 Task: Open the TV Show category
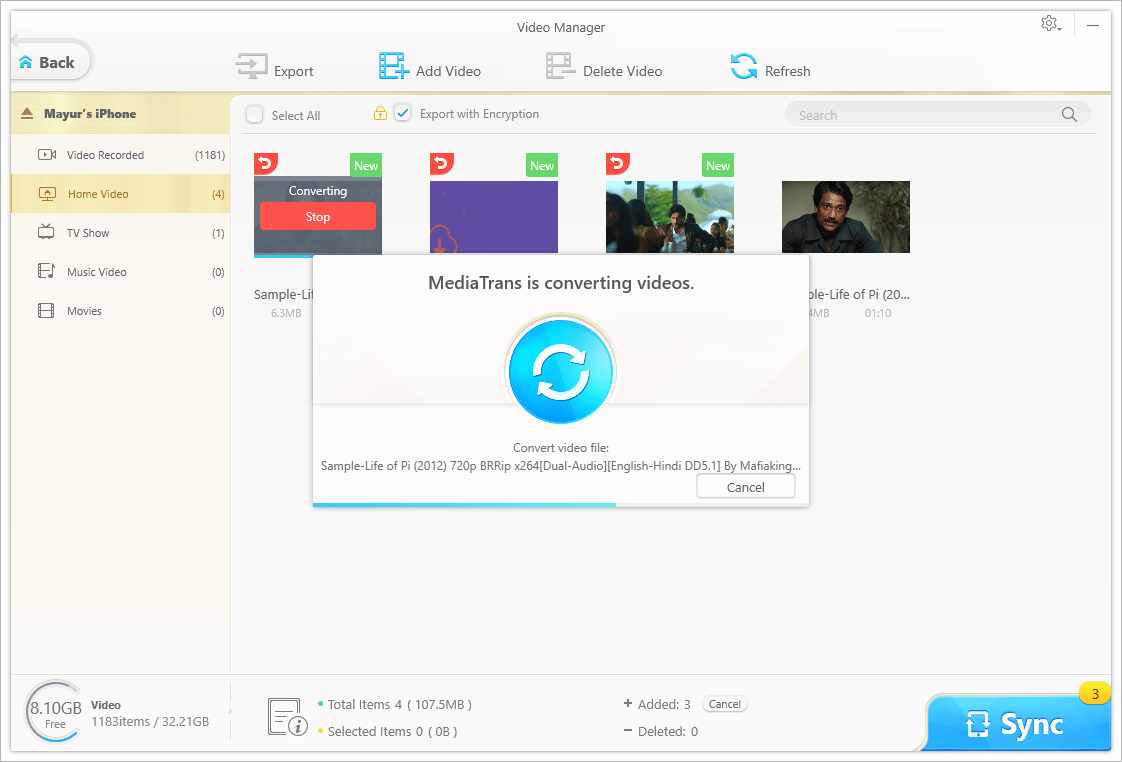pos(120,233)
